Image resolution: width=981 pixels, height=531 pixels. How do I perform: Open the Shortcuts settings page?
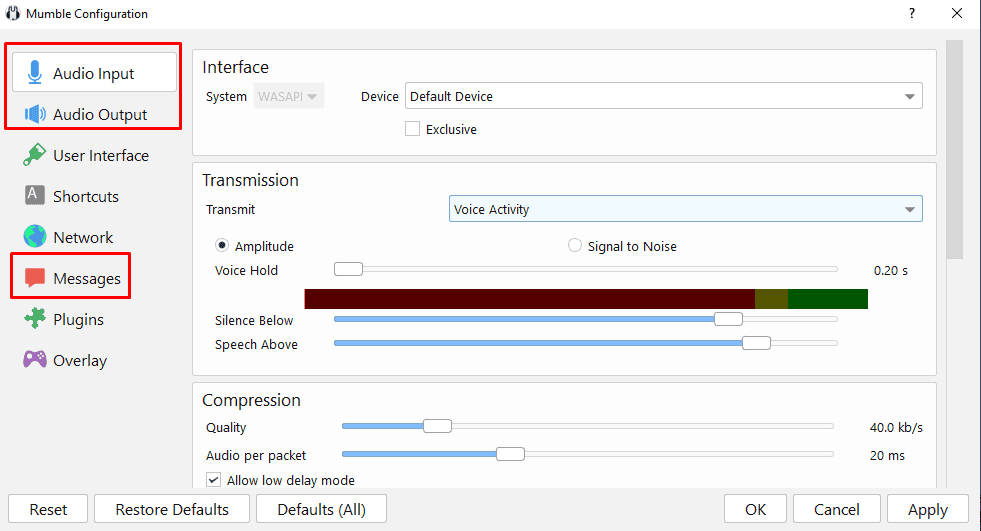[x=94, y=196]
